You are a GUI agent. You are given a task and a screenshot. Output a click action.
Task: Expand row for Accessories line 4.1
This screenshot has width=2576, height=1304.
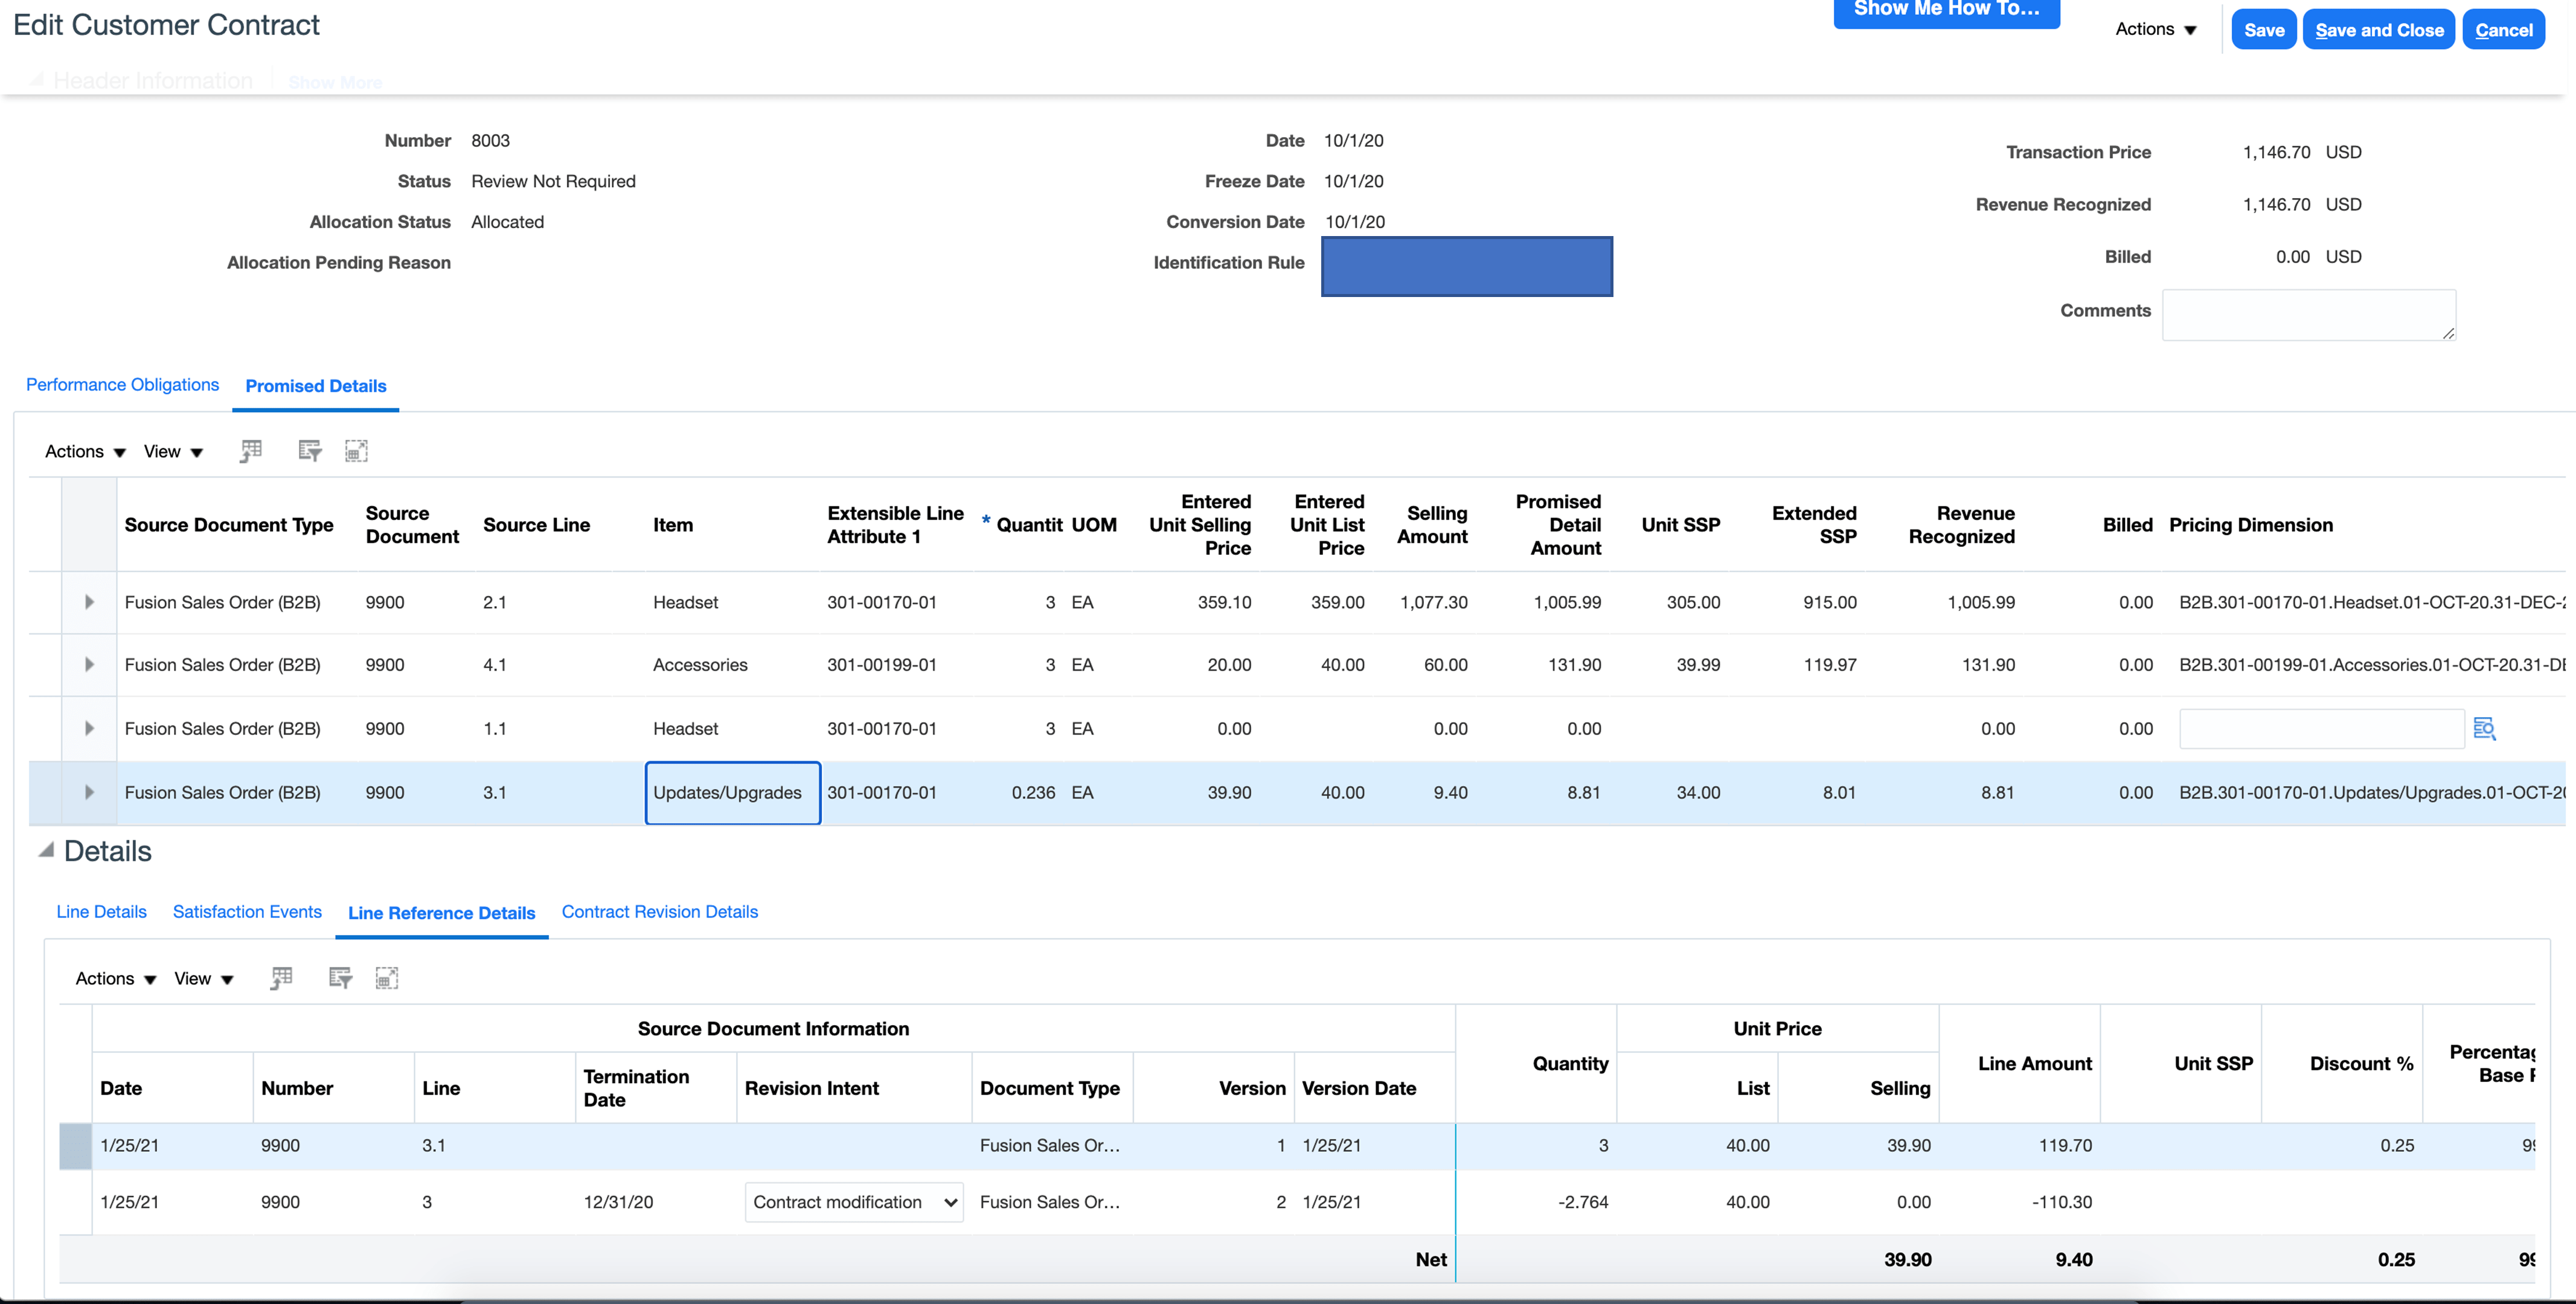click(89, 665)
